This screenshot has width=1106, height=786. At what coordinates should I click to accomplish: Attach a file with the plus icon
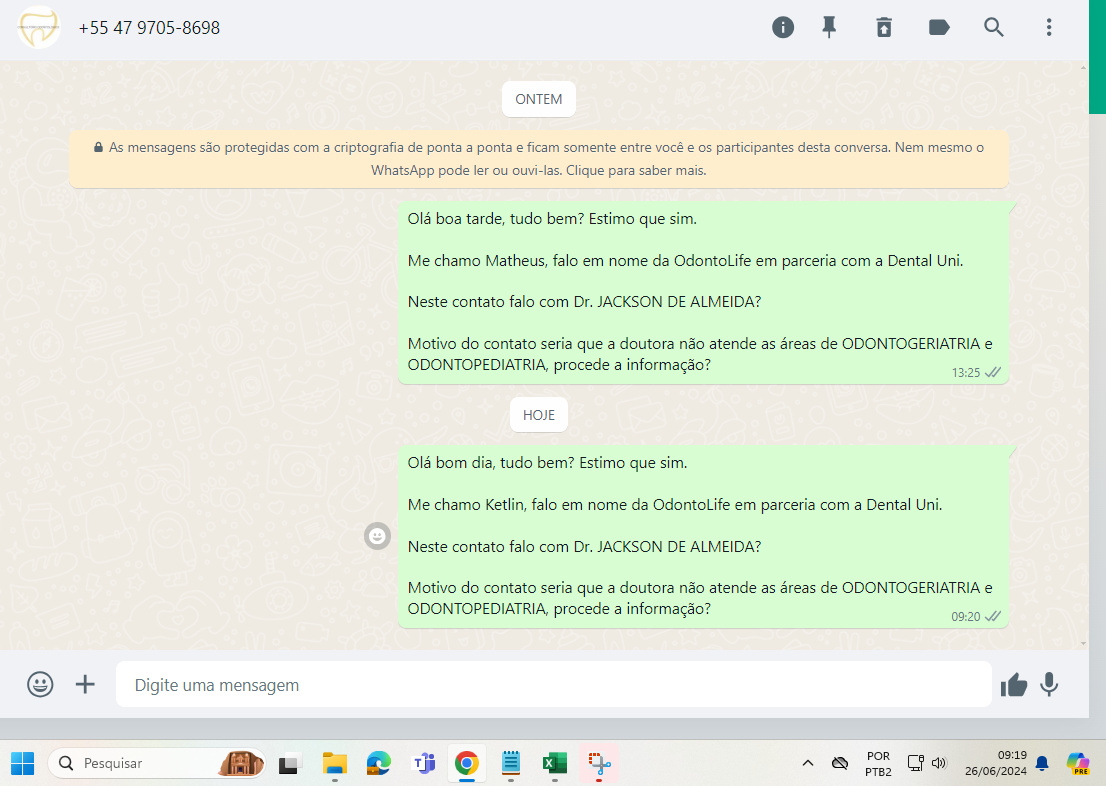(85, 684)
